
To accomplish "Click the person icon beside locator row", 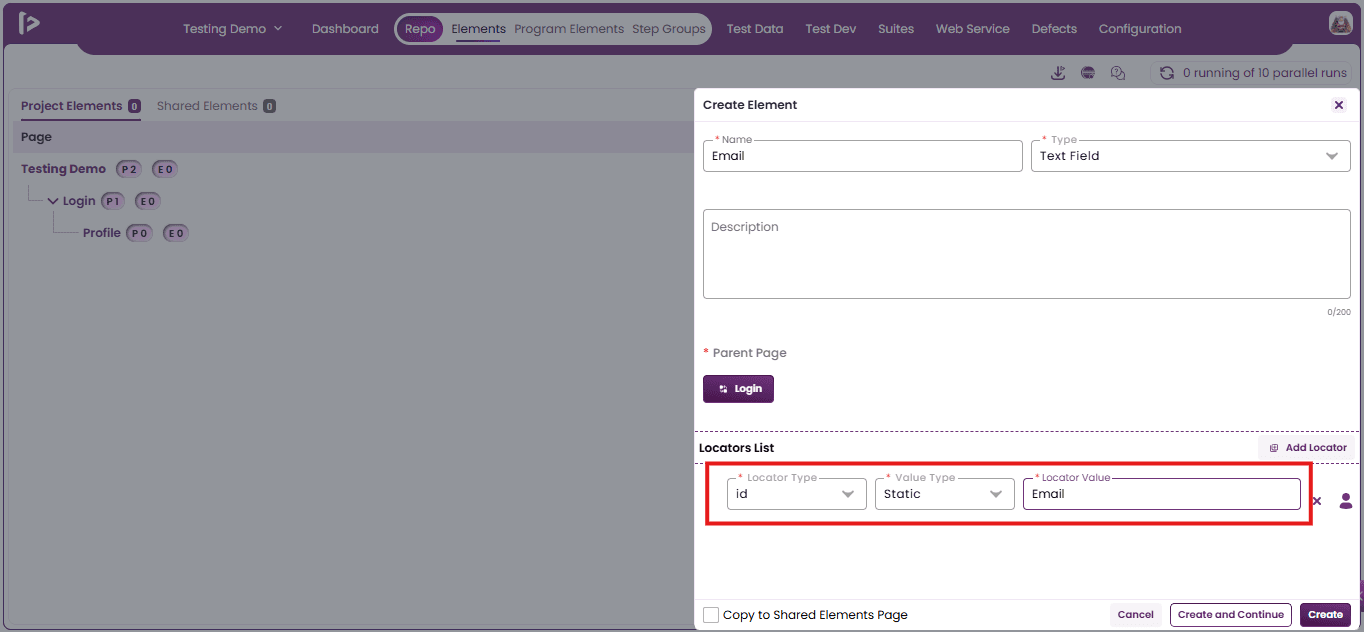I will point(1346,501).
